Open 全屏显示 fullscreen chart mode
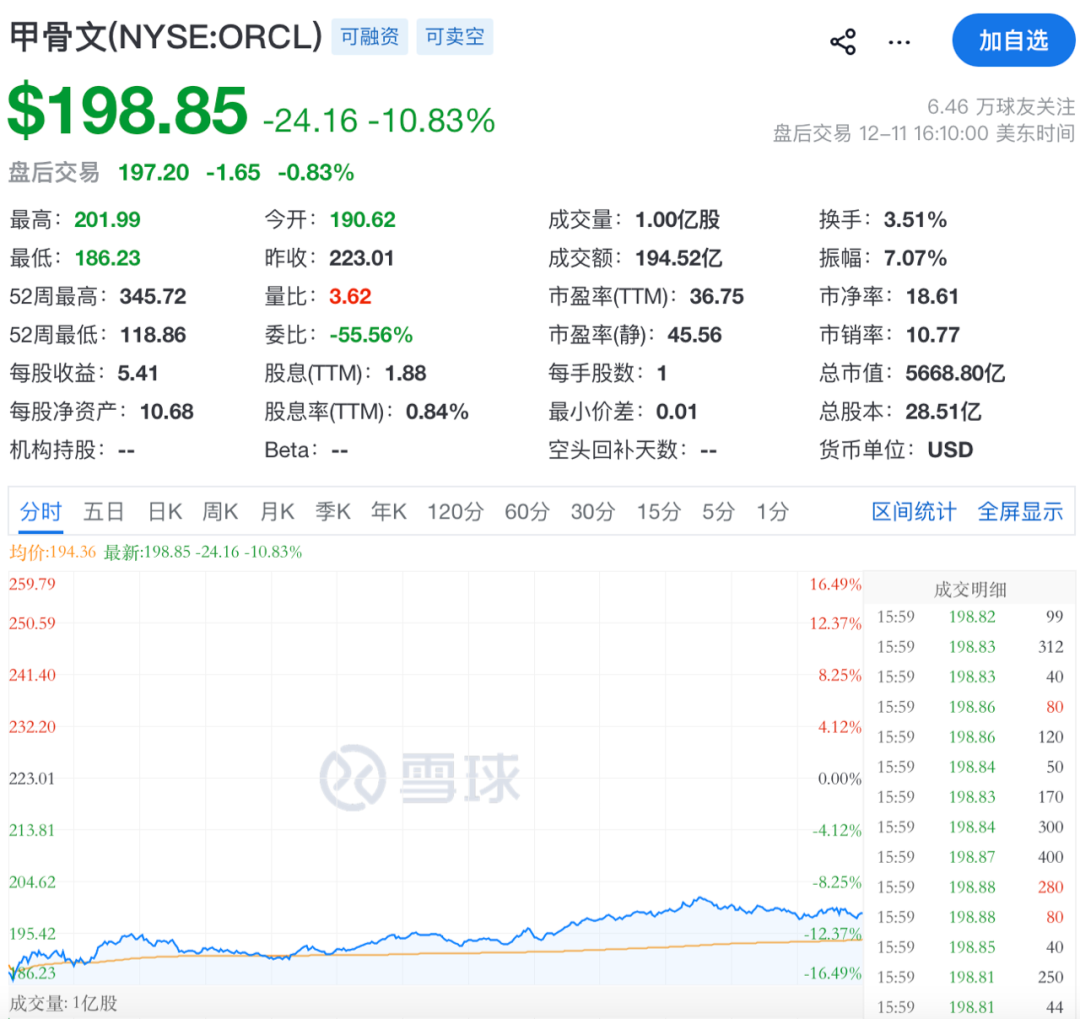Screen dimensions: 1080x1019 tap(1020, 511)
